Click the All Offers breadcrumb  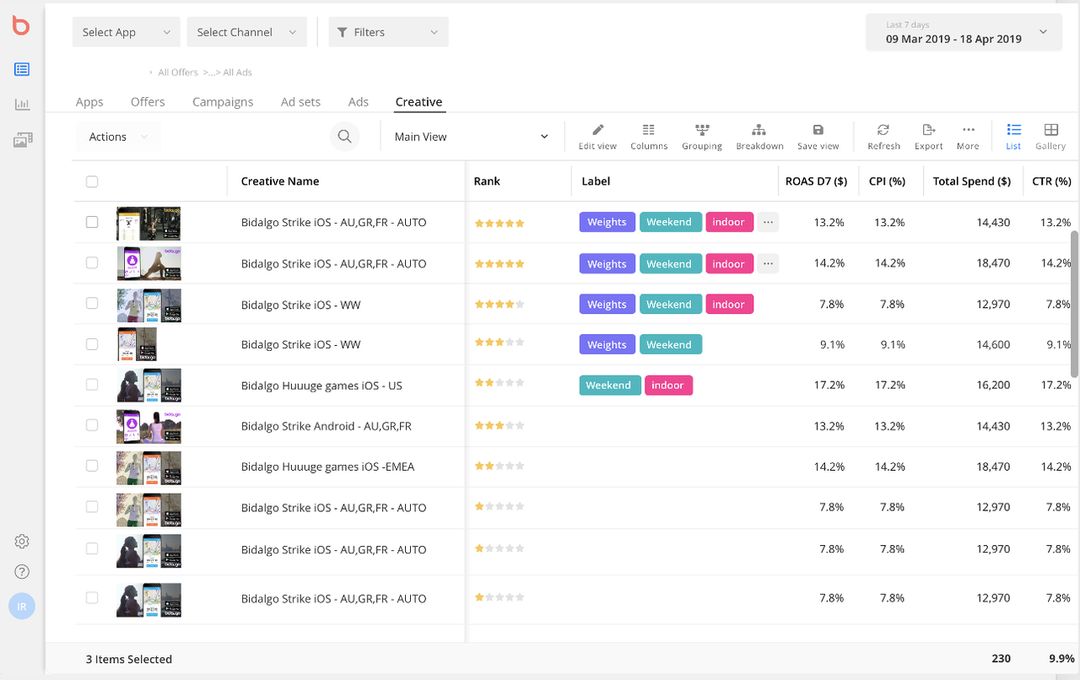tap(178, 72)
